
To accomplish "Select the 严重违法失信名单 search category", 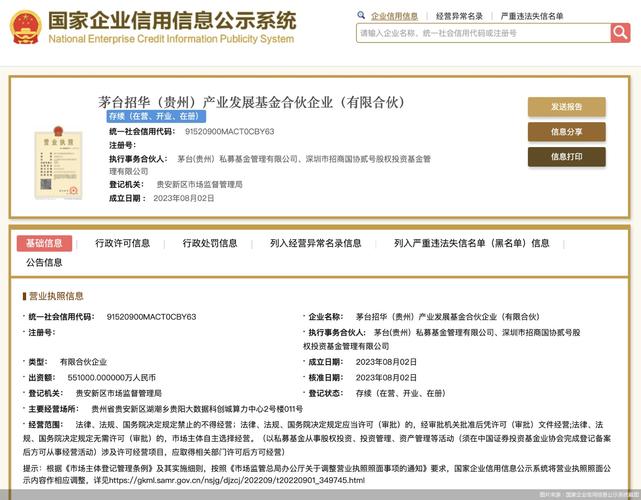I will coord(531,16).
